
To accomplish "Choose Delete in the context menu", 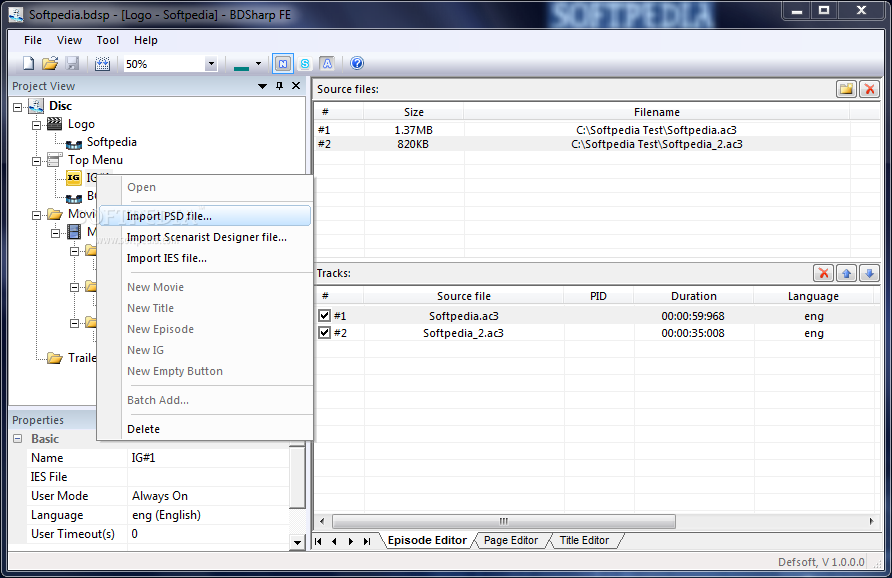I will pos(205,429).
